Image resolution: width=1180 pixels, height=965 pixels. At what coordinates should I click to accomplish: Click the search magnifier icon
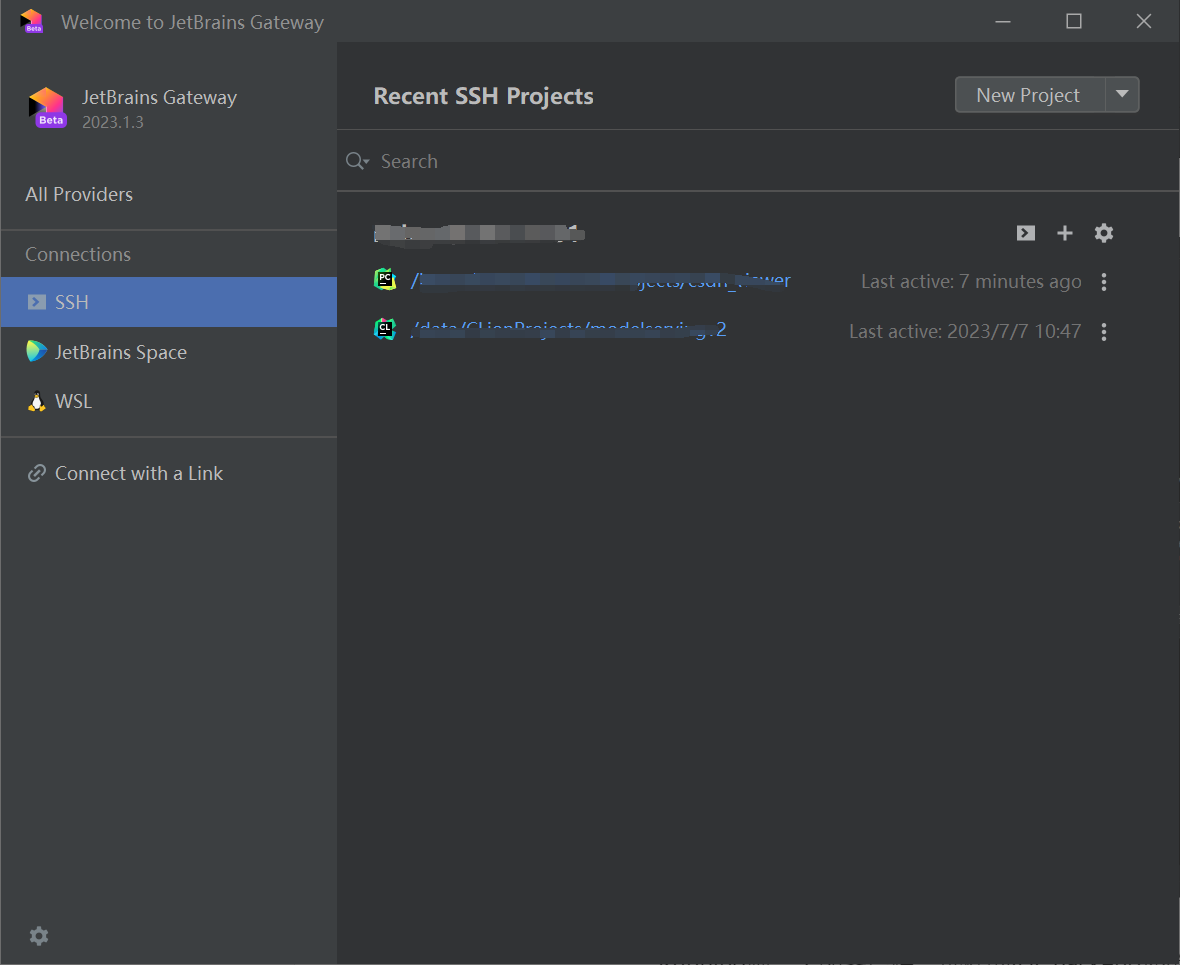click(x=357, y=161)
